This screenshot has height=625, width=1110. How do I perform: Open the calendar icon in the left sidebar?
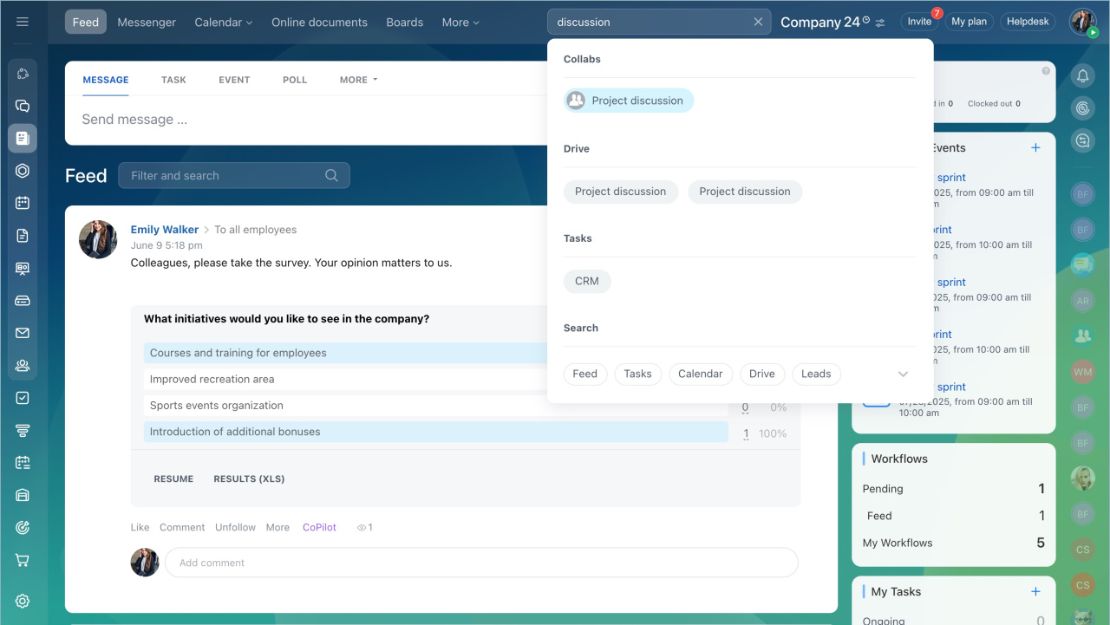22,203
